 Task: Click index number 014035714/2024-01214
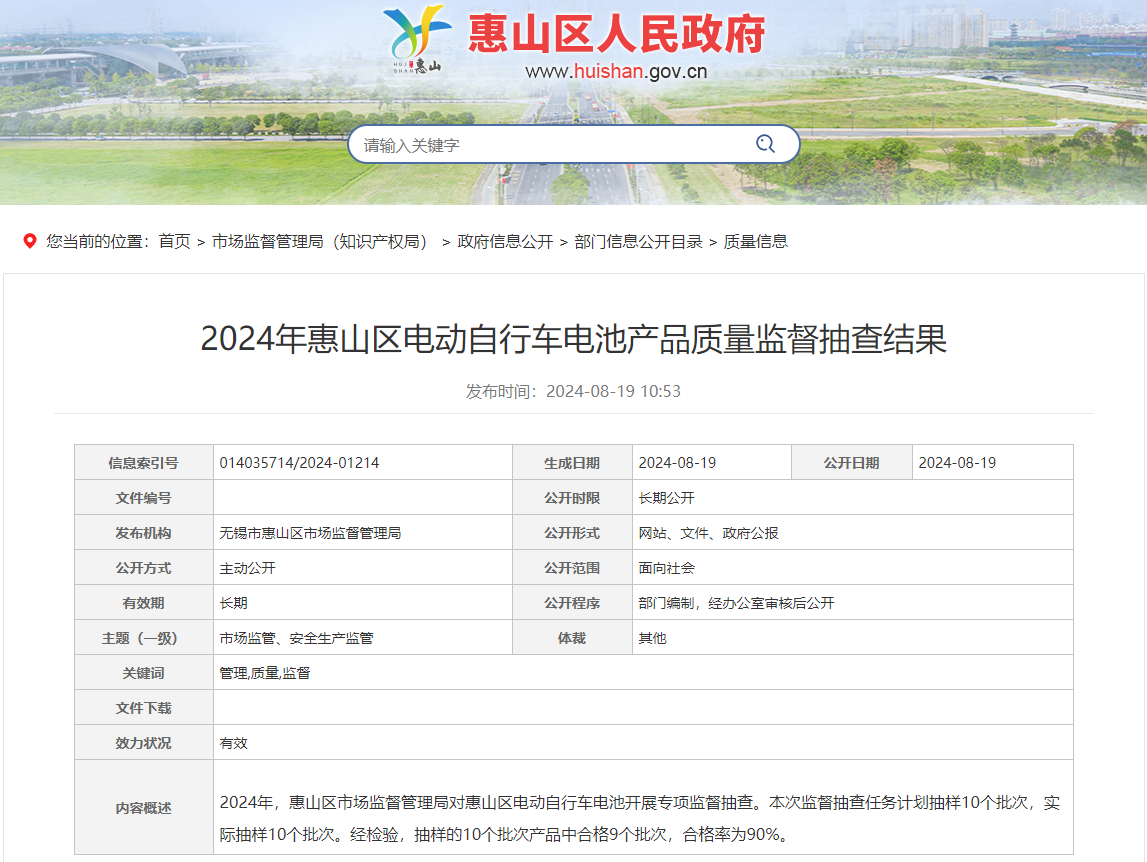(x=299, y=462)
